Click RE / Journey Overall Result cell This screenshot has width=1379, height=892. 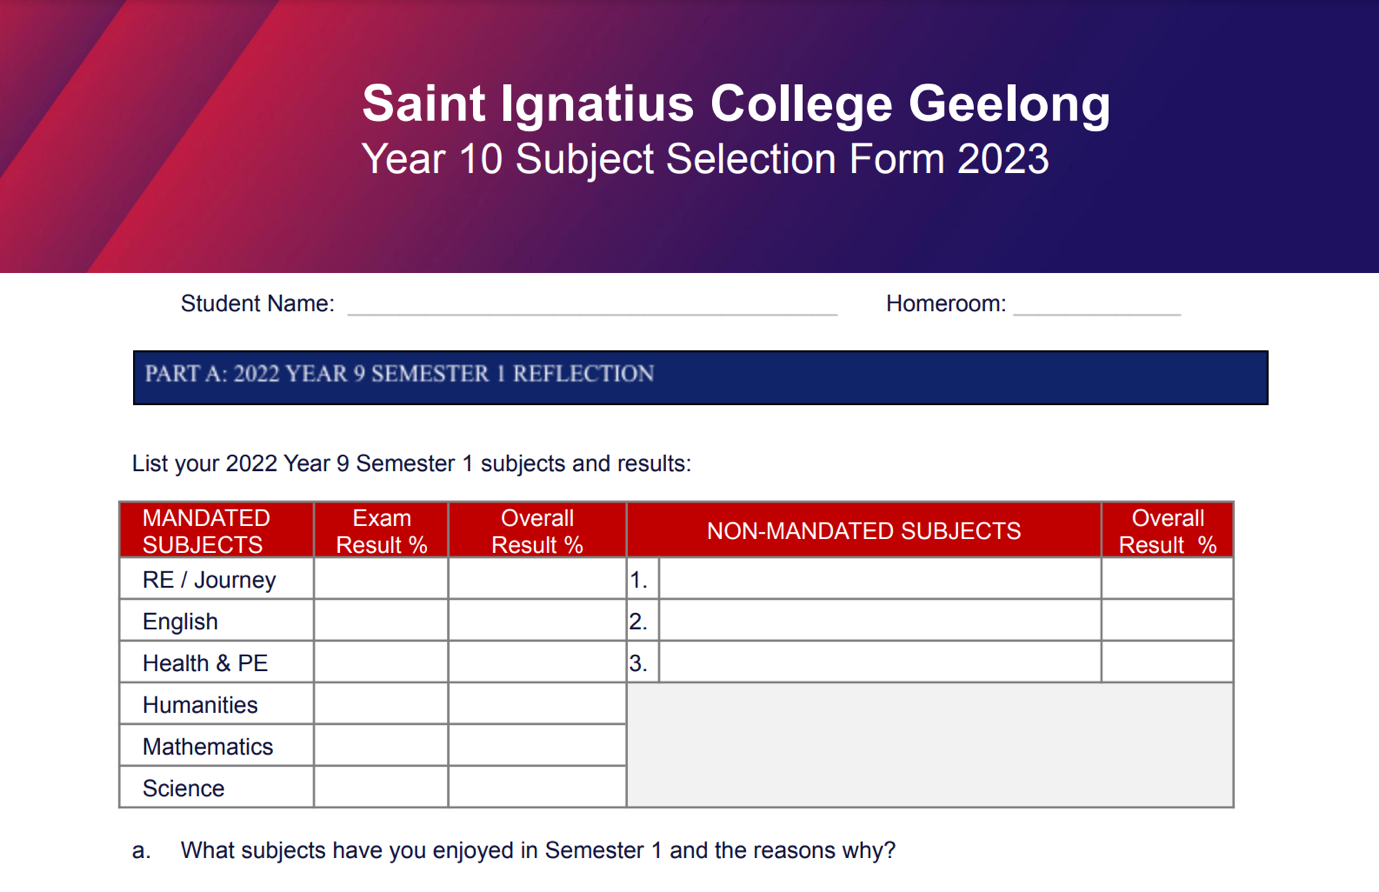[x=537, y=579]
